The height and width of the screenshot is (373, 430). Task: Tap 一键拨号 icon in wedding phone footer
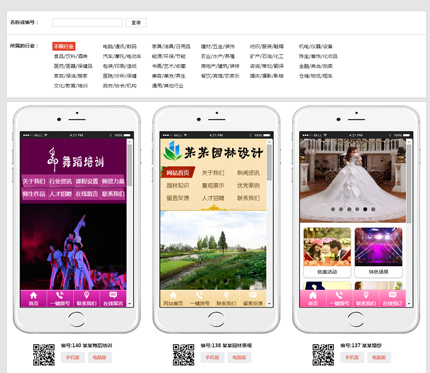(339, 295)
